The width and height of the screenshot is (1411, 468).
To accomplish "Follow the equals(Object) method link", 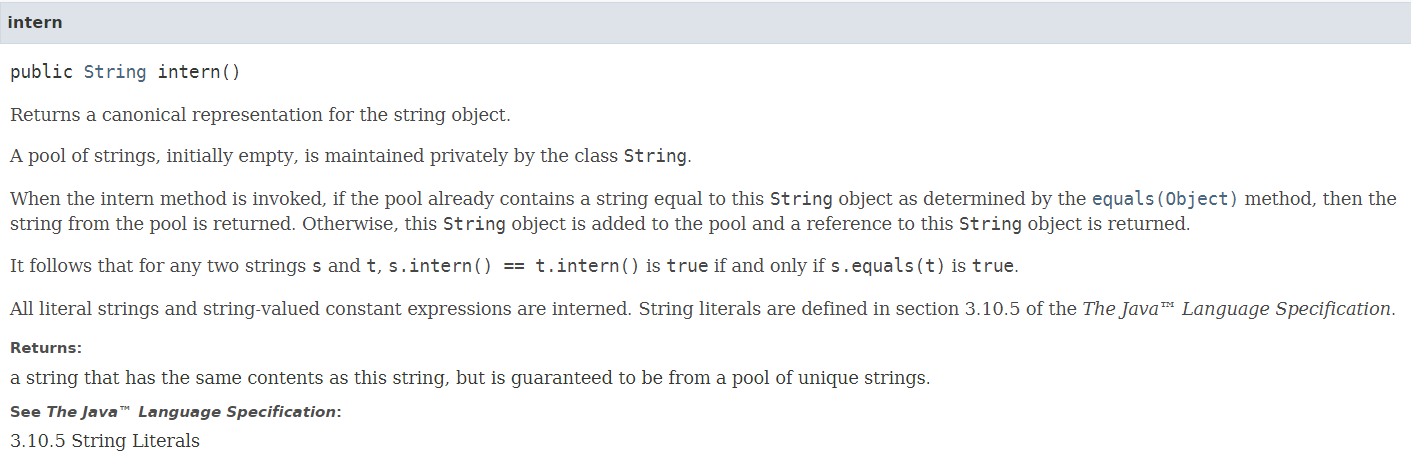I will (x=1165, y=198).
